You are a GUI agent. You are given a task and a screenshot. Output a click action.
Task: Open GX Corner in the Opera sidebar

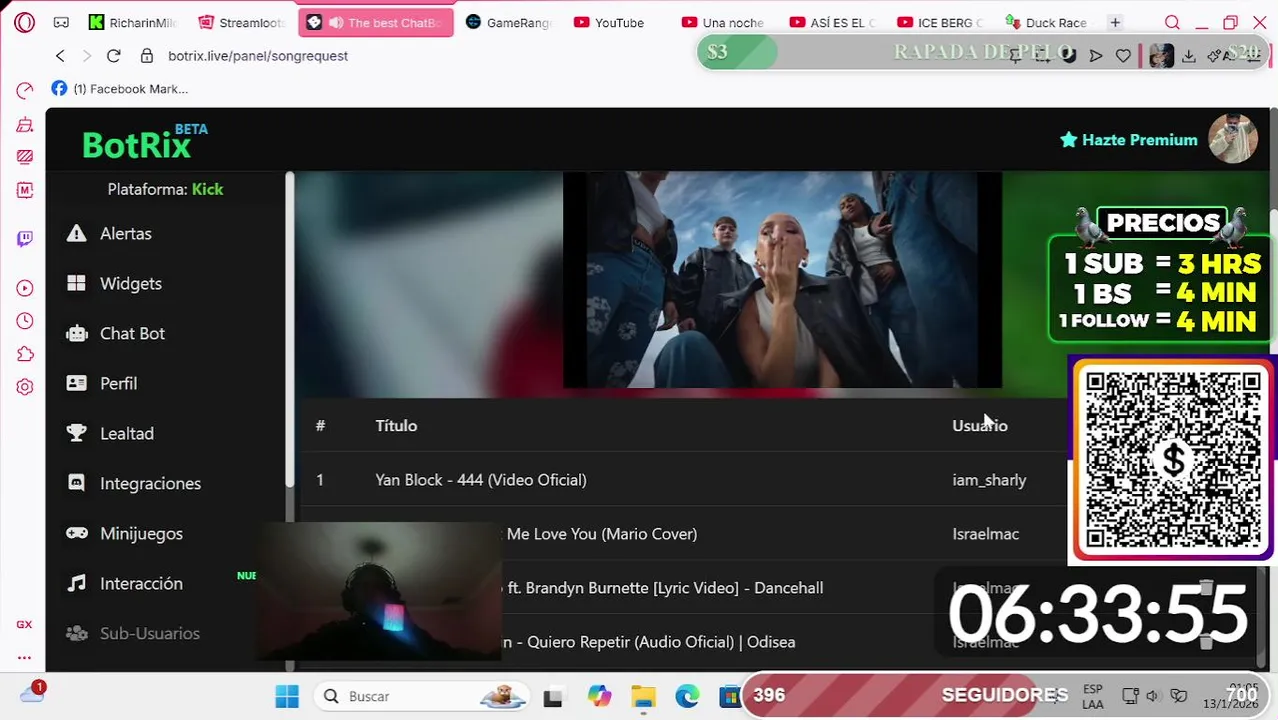point(24,624)
